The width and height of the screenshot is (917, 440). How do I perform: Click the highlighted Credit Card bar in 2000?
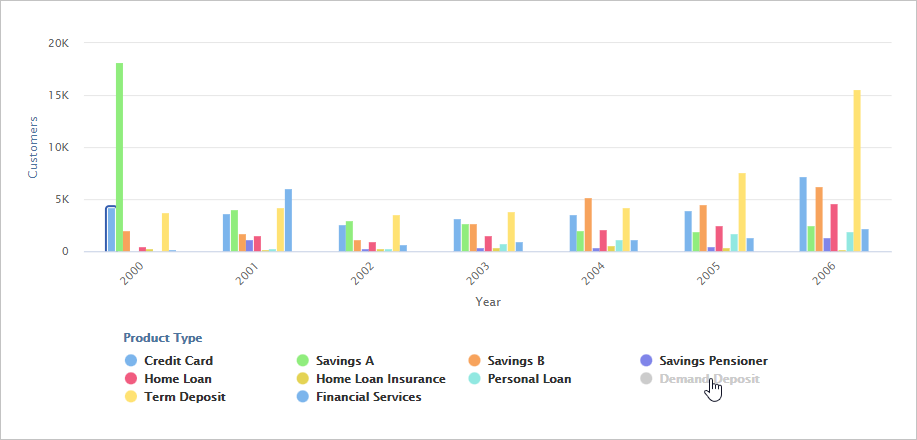(111, 229)
